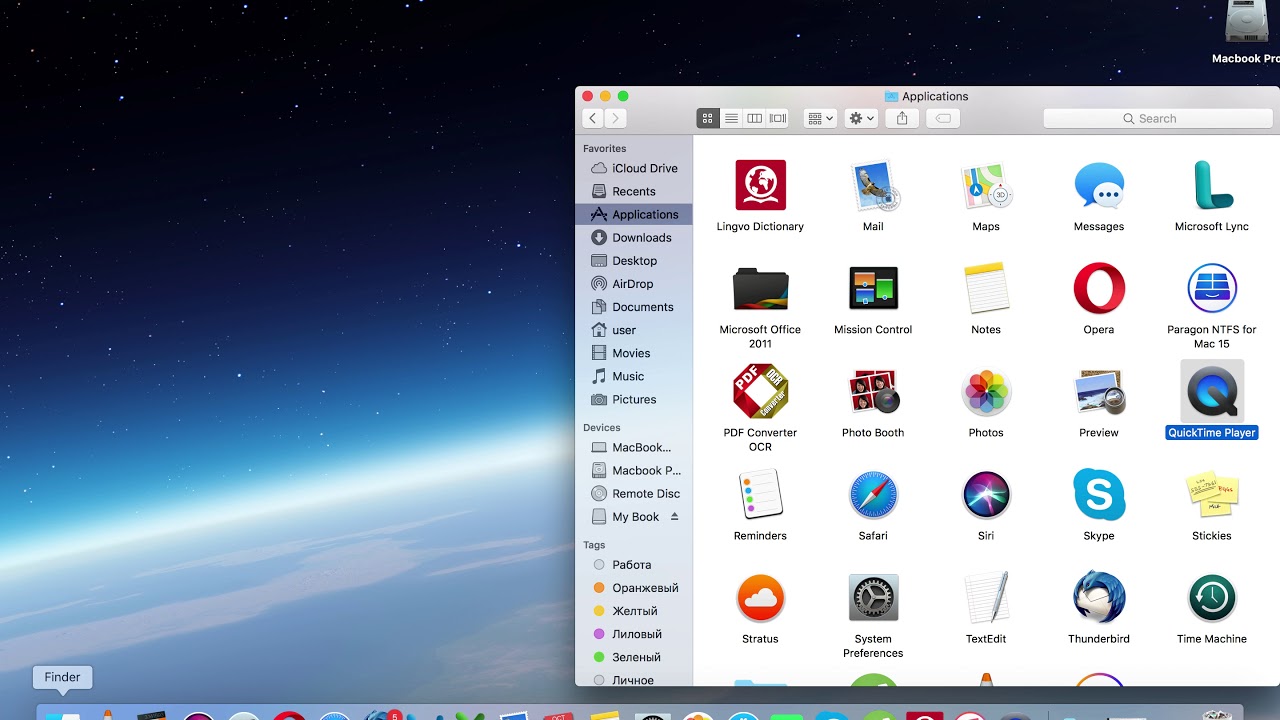Select Remote Disc in the sidebar
The image size is (1280, 720).
point(634,493)
